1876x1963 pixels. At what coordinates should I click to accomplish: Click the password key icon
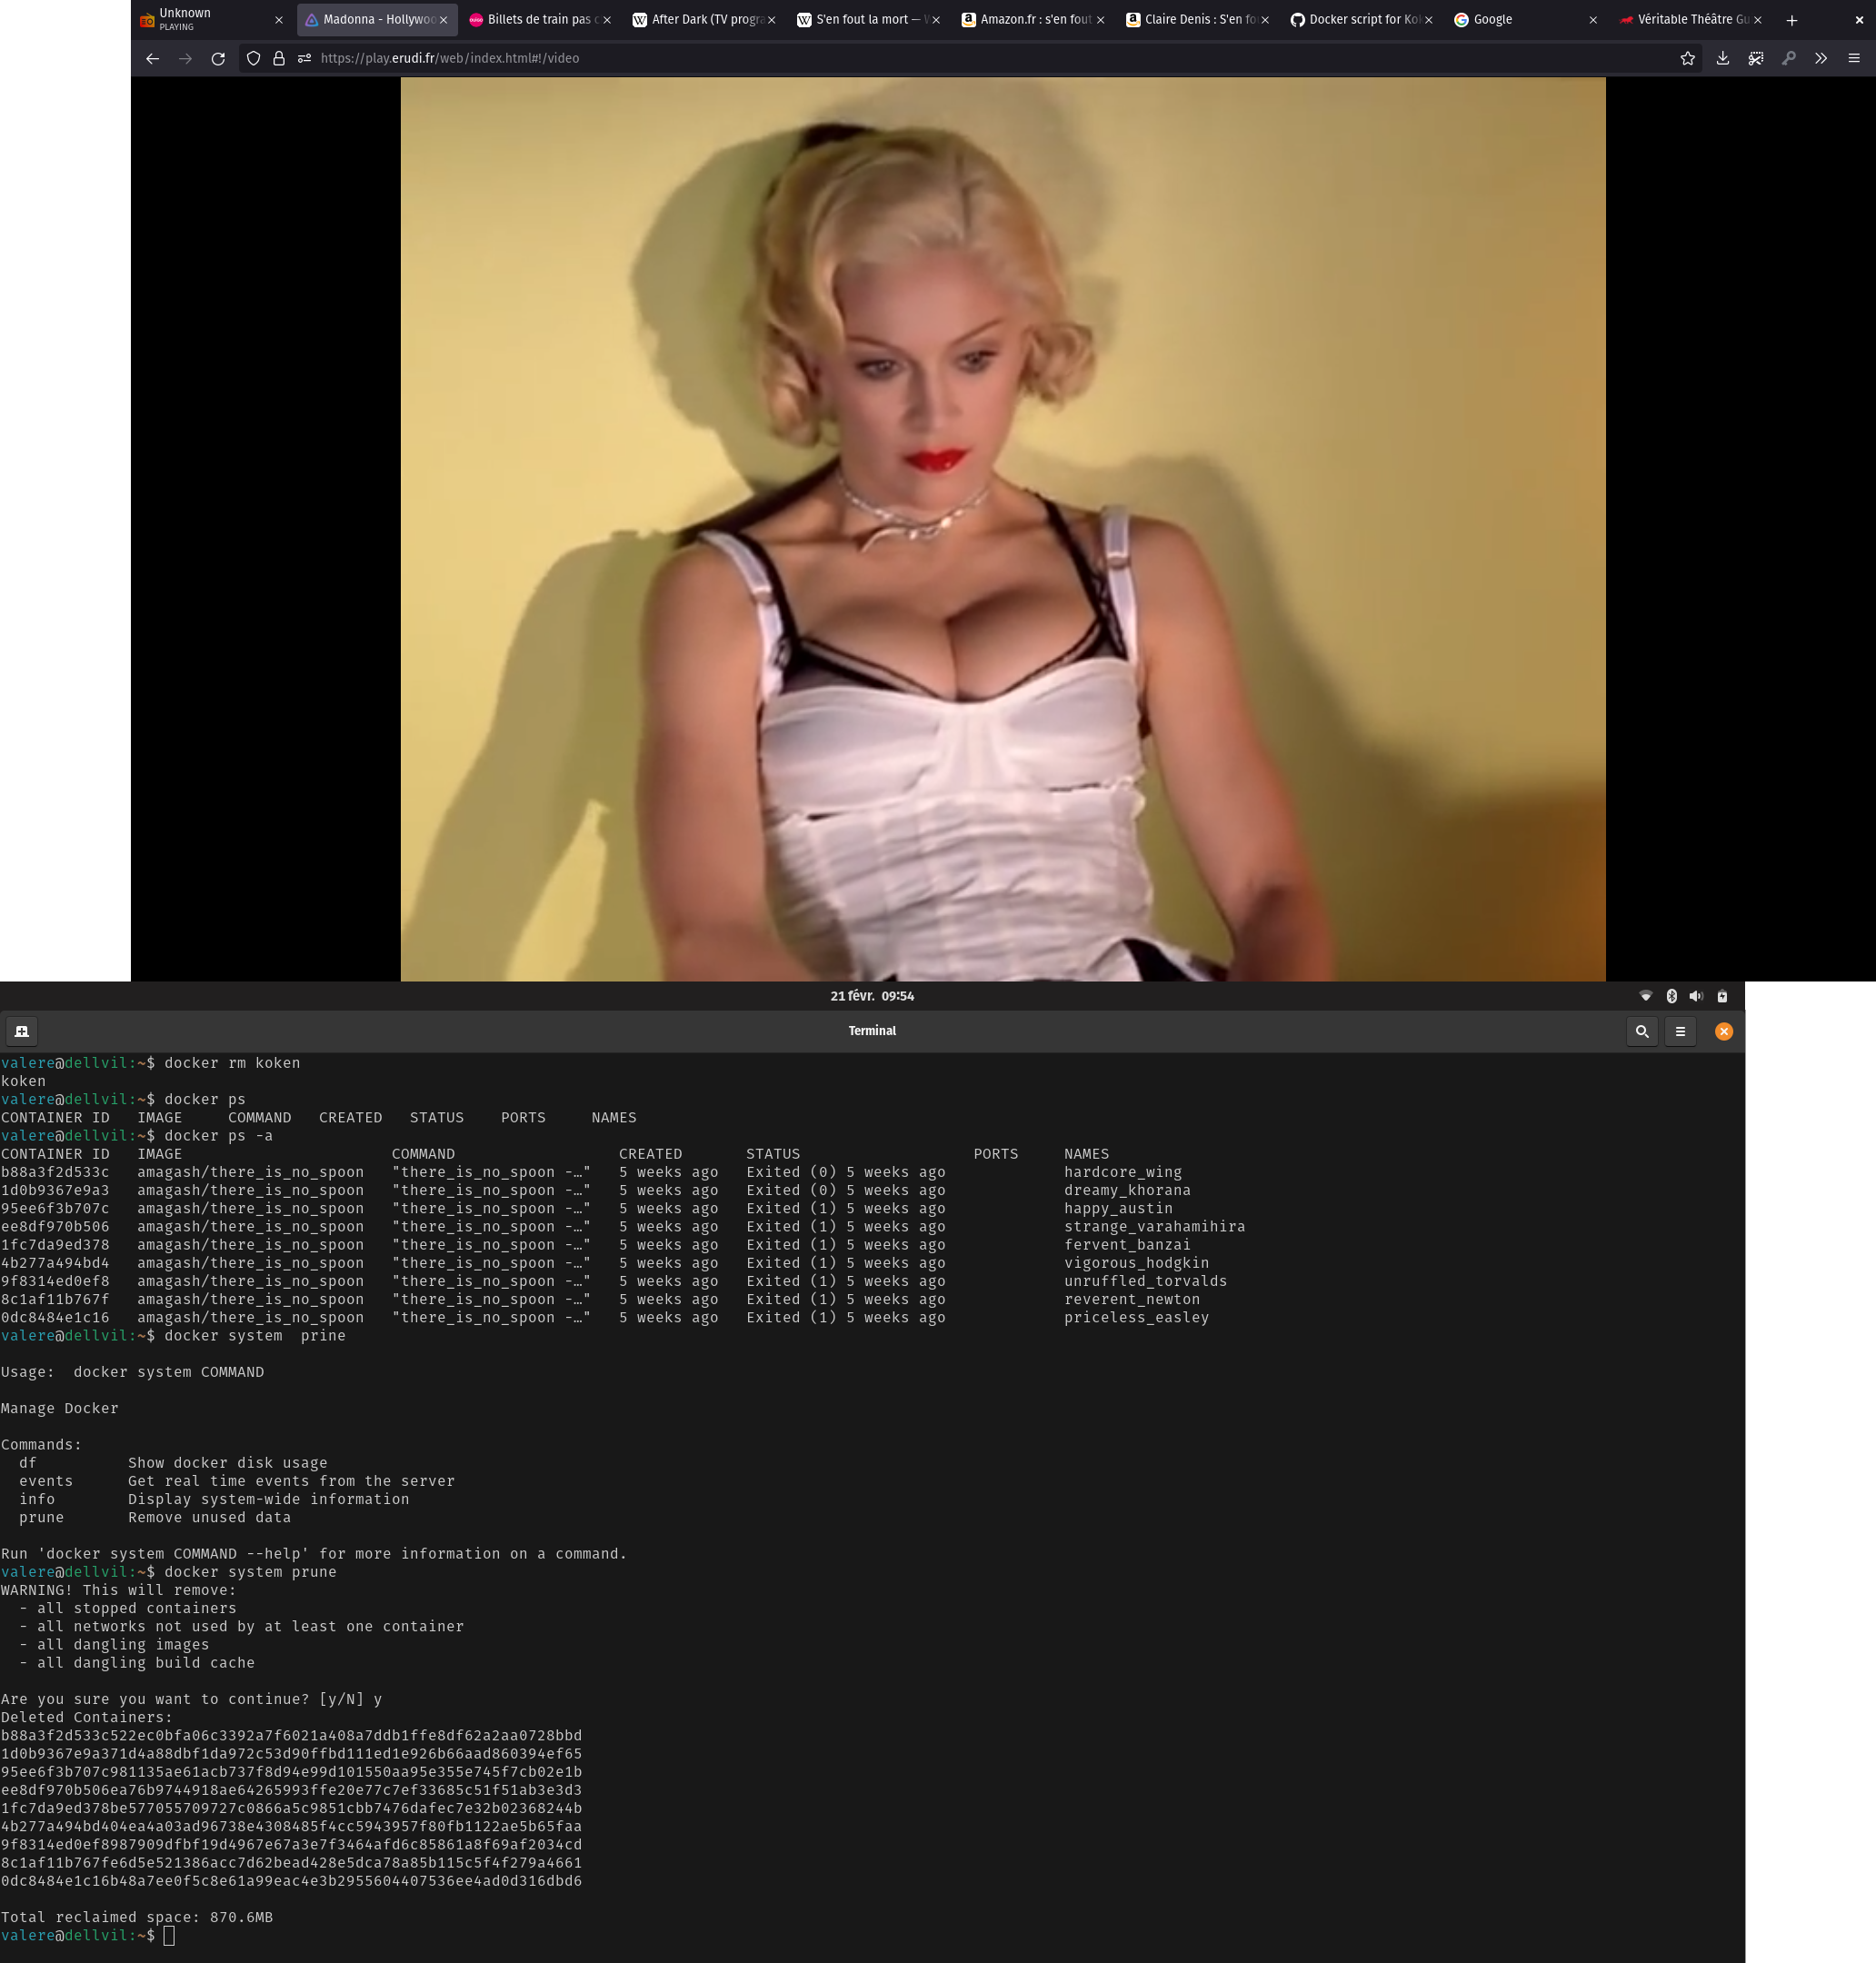pos(1788,58)
